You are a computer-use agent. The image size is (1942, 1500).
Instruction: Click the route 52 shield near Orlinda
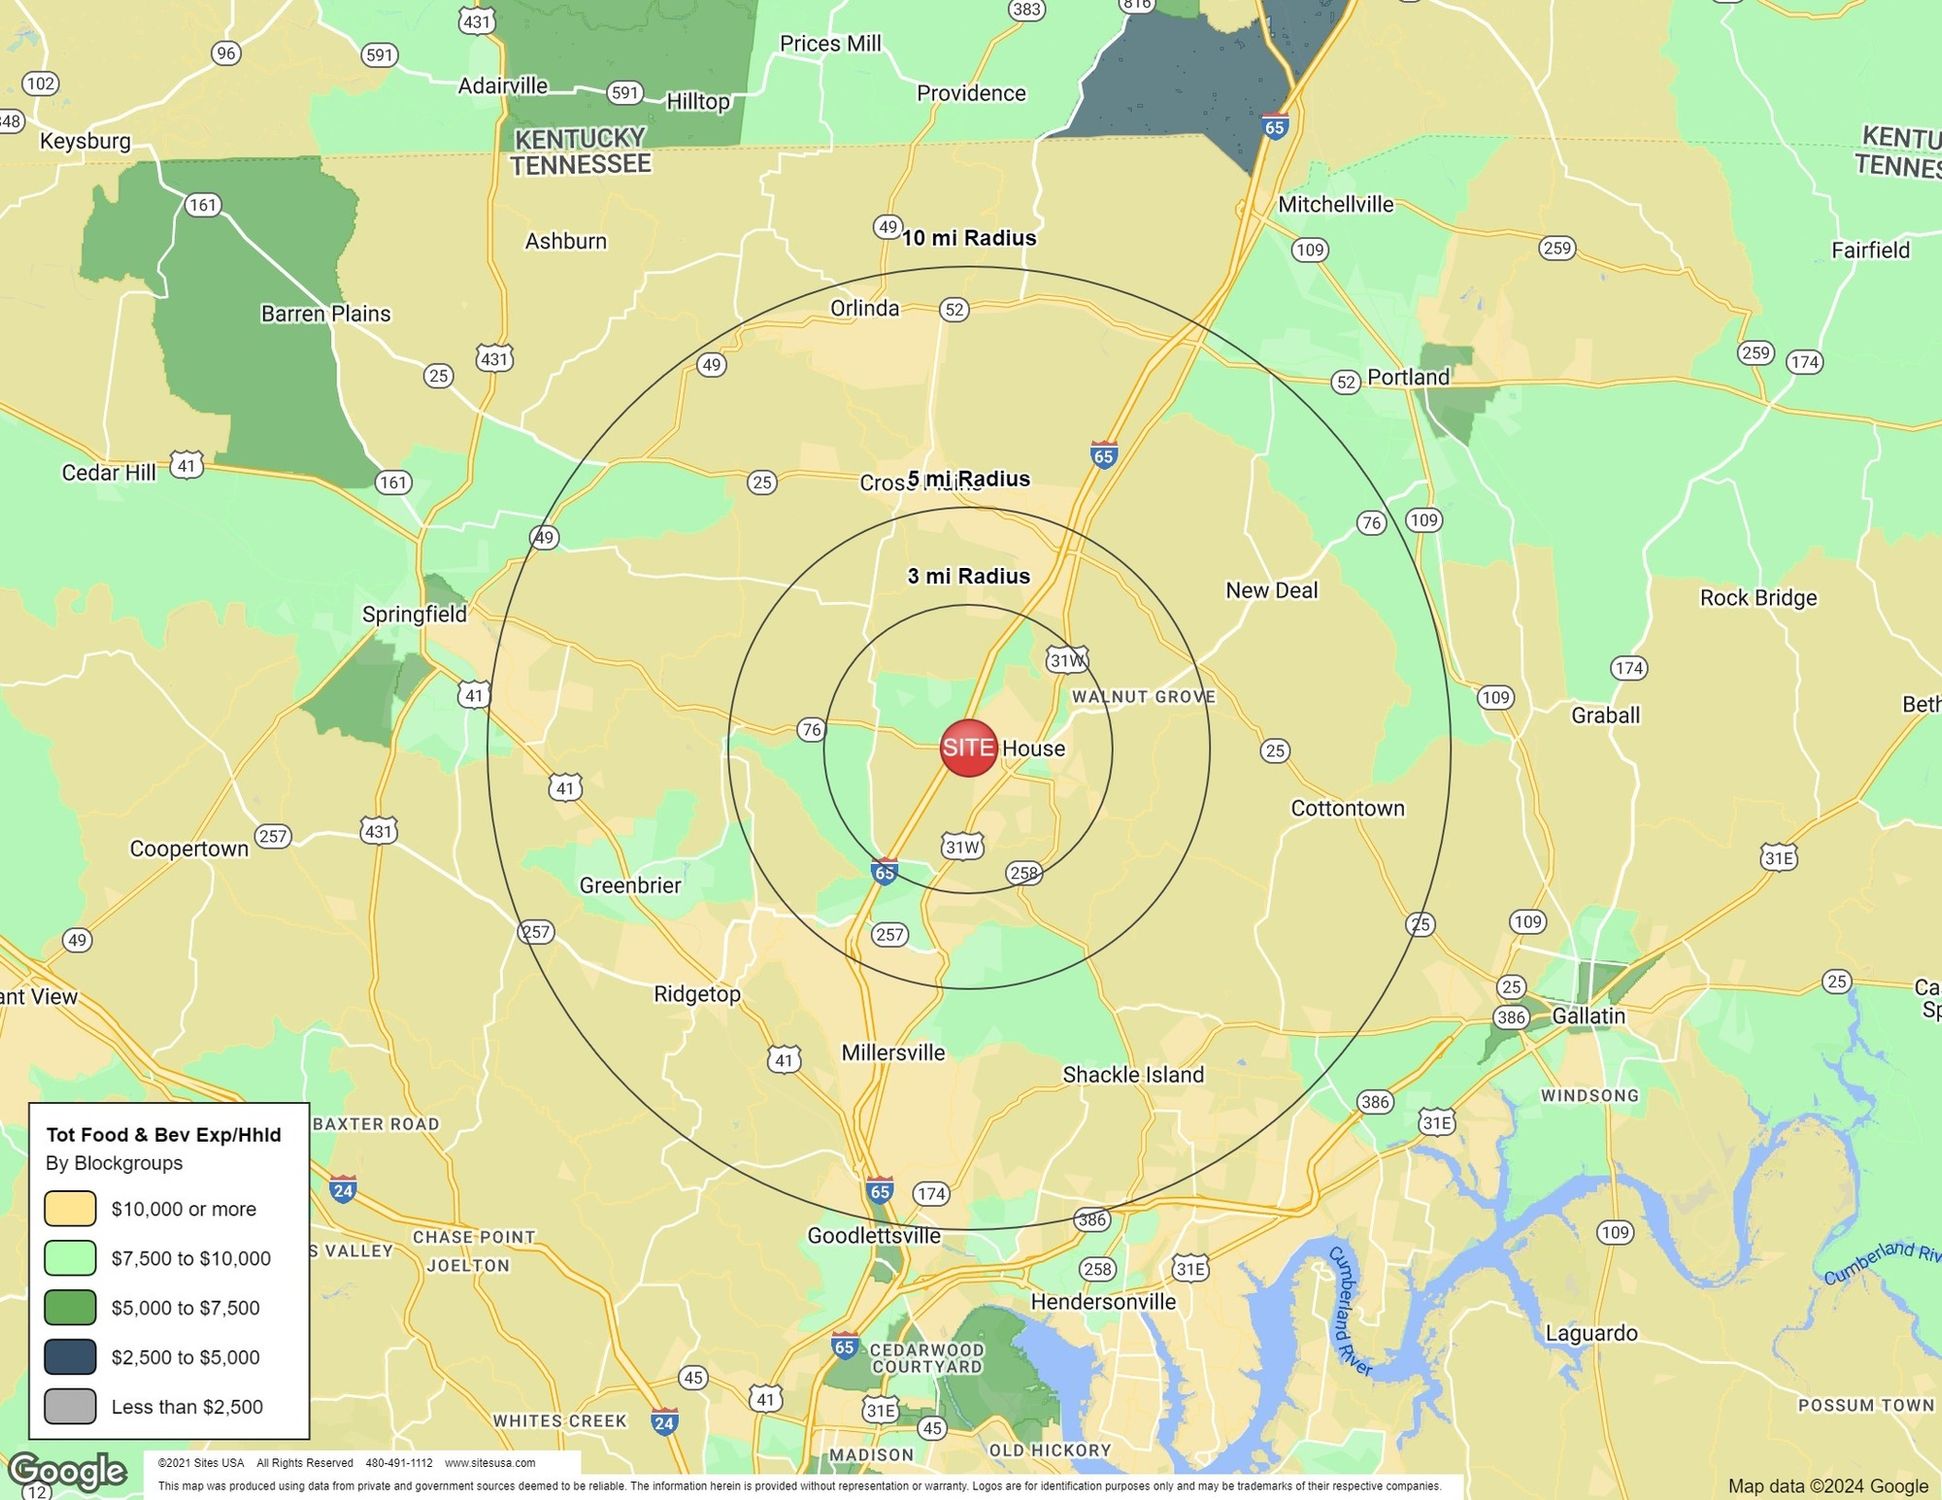click(x=954, y=310)
